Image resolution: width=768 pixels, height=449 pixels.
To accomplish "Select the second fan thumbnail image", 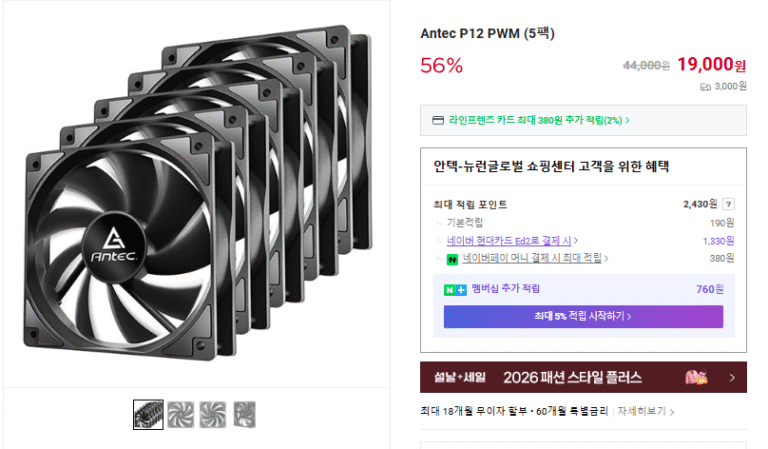I will click(x=181, y=414).
